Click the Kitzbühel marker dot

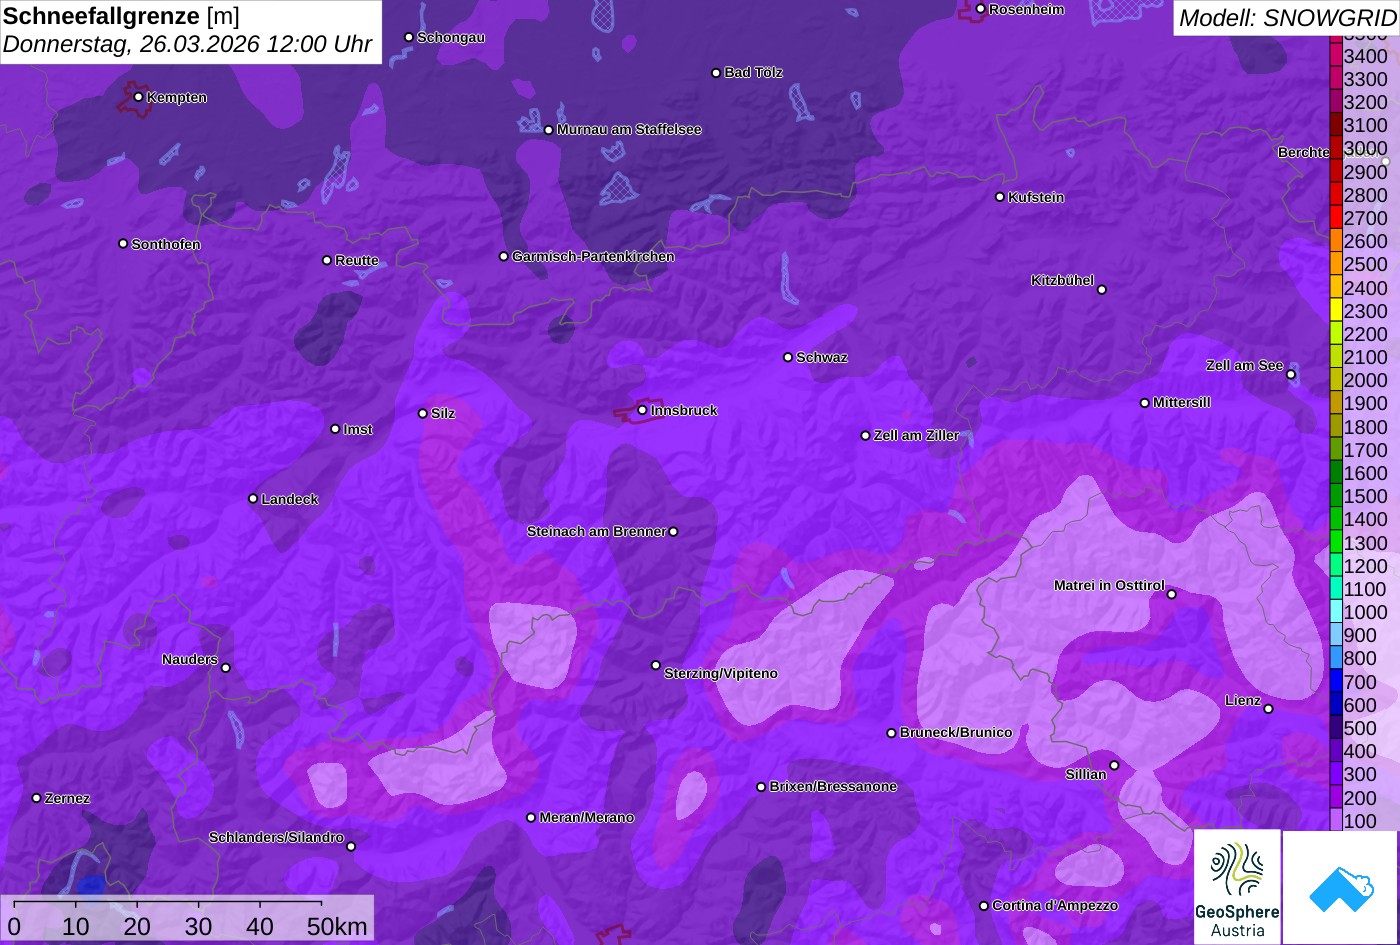tap(1102, 290)
